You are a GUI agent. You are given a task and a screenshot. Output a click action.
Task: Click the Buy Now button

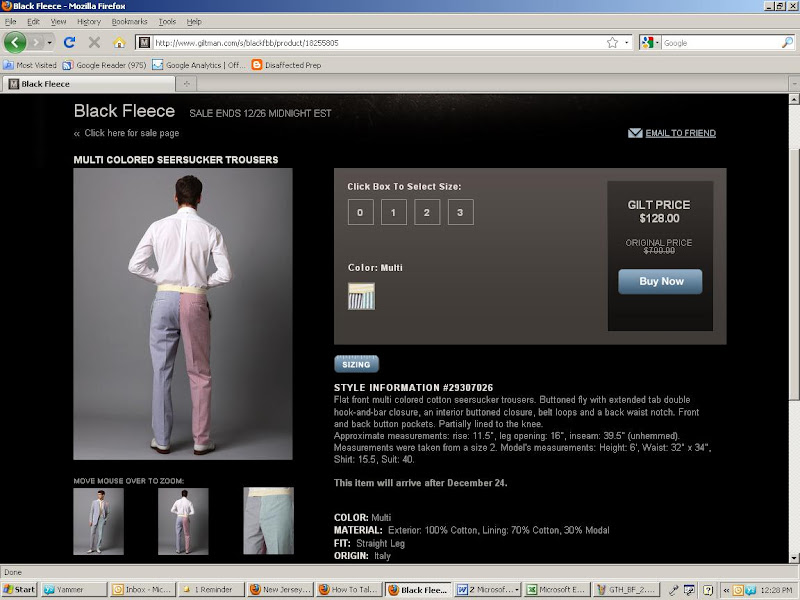[660, 282]
